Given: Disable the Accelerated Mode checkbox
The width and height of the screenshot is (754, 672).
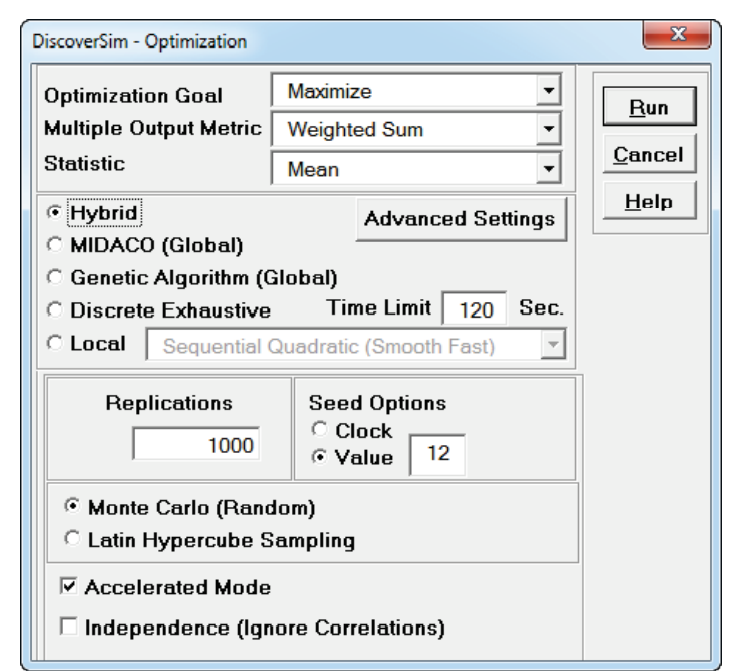Looking at the screenshot, I should 70,588.
